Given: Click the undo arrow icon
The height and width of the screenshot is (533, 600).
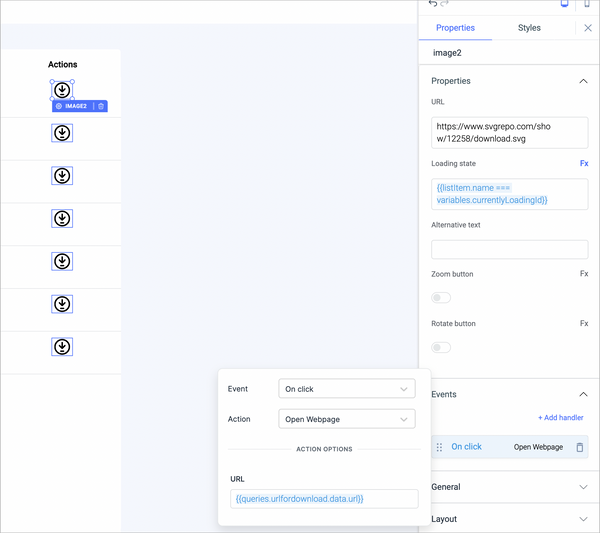Looking at the screenshot, I should pos(433,4).
